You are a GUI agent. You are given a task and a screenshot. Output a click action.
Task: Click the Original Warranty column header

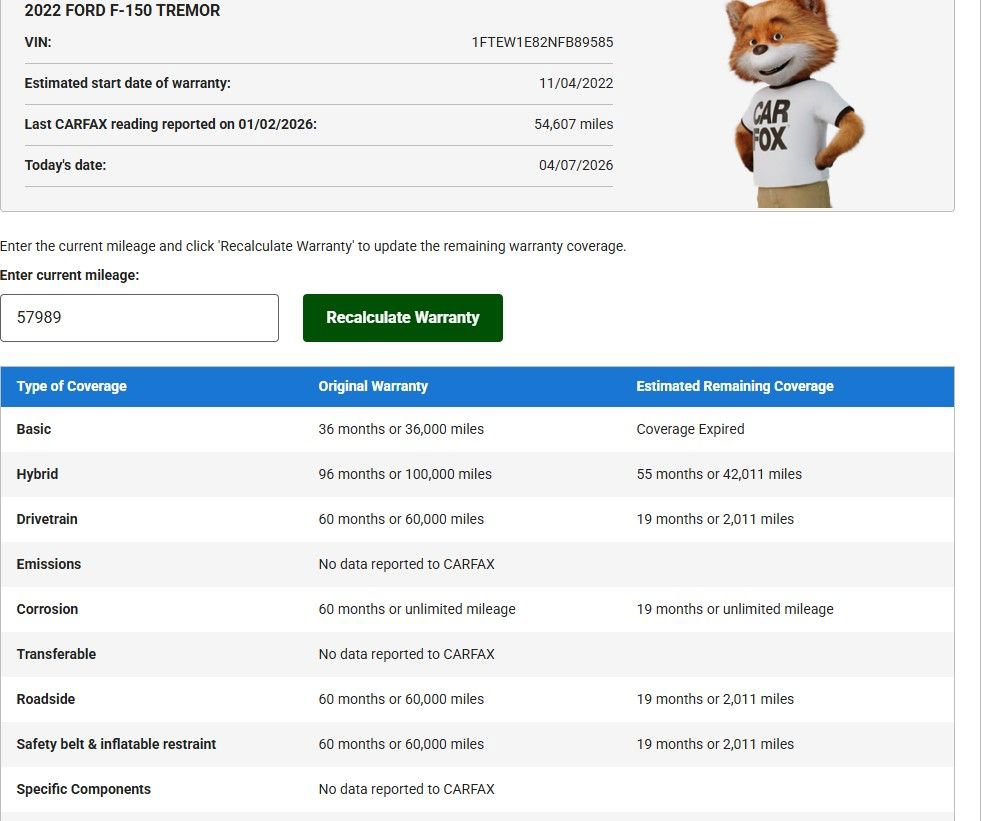click(x=373, y=386)
